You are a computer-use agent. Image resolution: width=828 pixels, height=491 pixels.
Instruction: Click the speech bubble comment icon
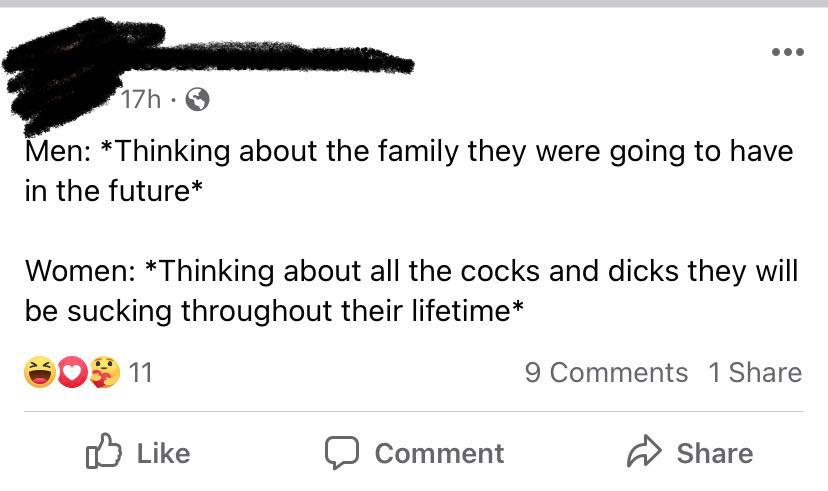(x=341, y=453)
